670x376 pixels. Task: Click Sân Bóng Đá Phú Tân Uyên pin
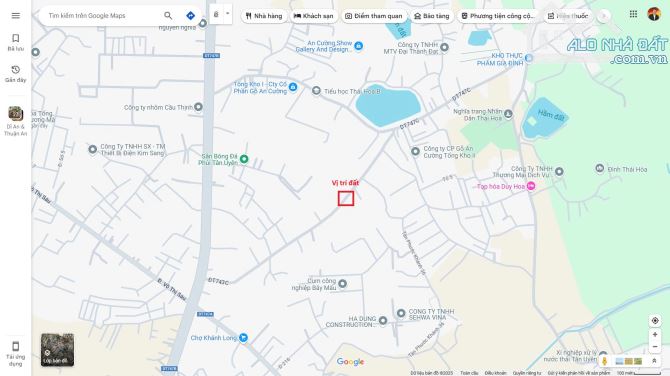(244, 159)
